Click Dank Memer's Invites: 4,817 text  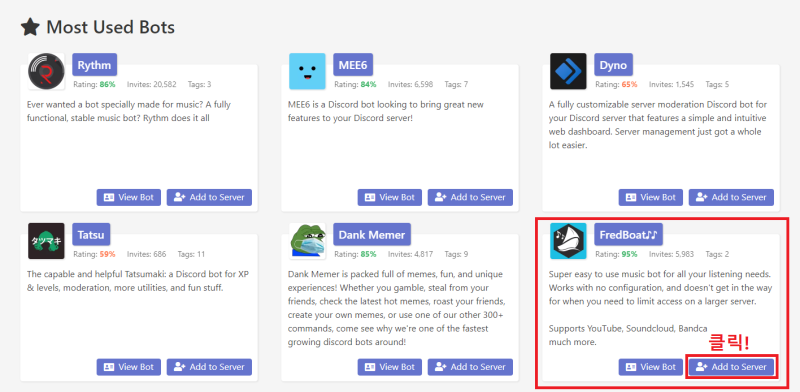(410, 254)
